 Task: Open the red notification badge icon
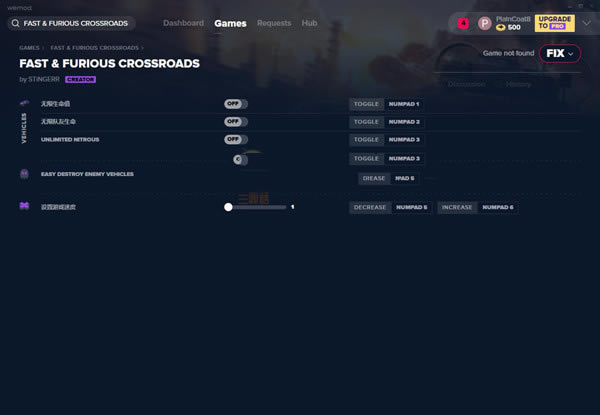coord(463,23)
